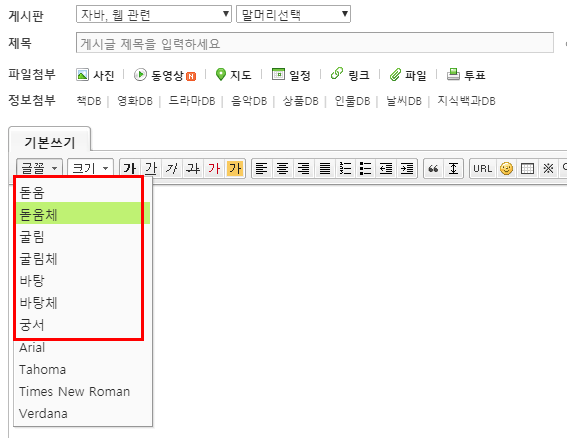Decrease paragraph indent
Screen dimensions: 567x438
(x=386, y=169)
